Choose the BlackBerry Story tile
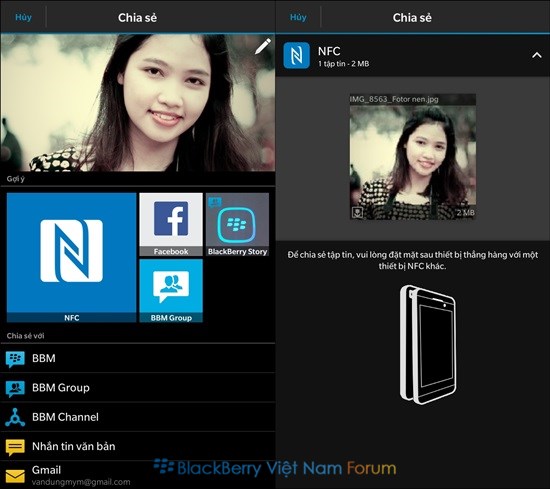 coord(237,225)
